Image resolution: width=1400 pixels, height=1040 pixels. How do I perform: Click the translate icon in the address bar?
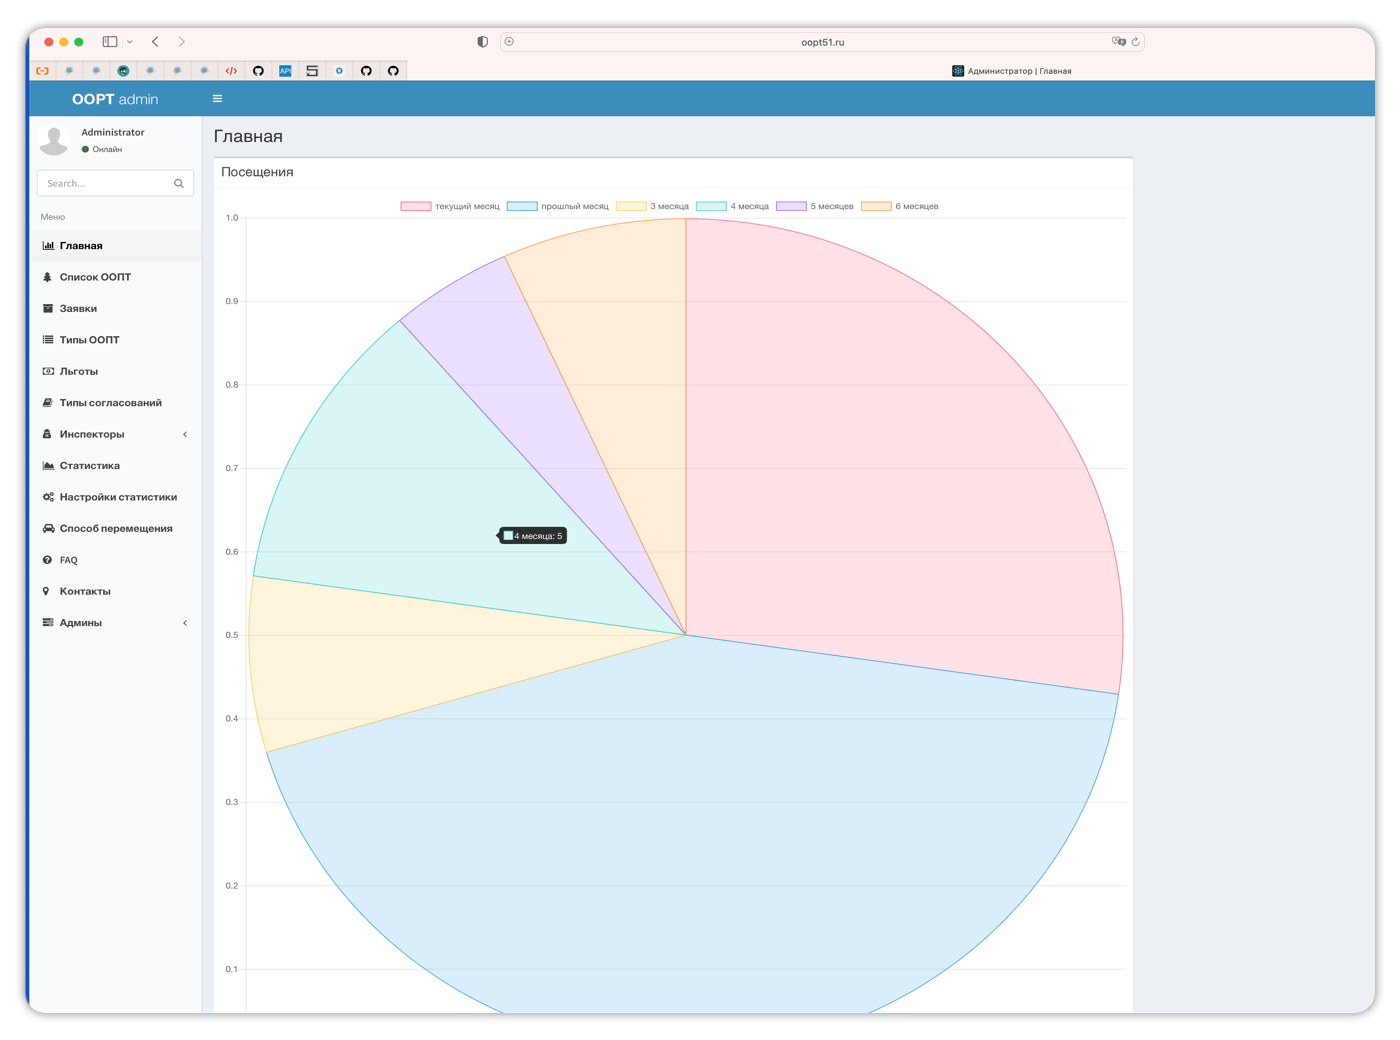(x=1118, y=42)
